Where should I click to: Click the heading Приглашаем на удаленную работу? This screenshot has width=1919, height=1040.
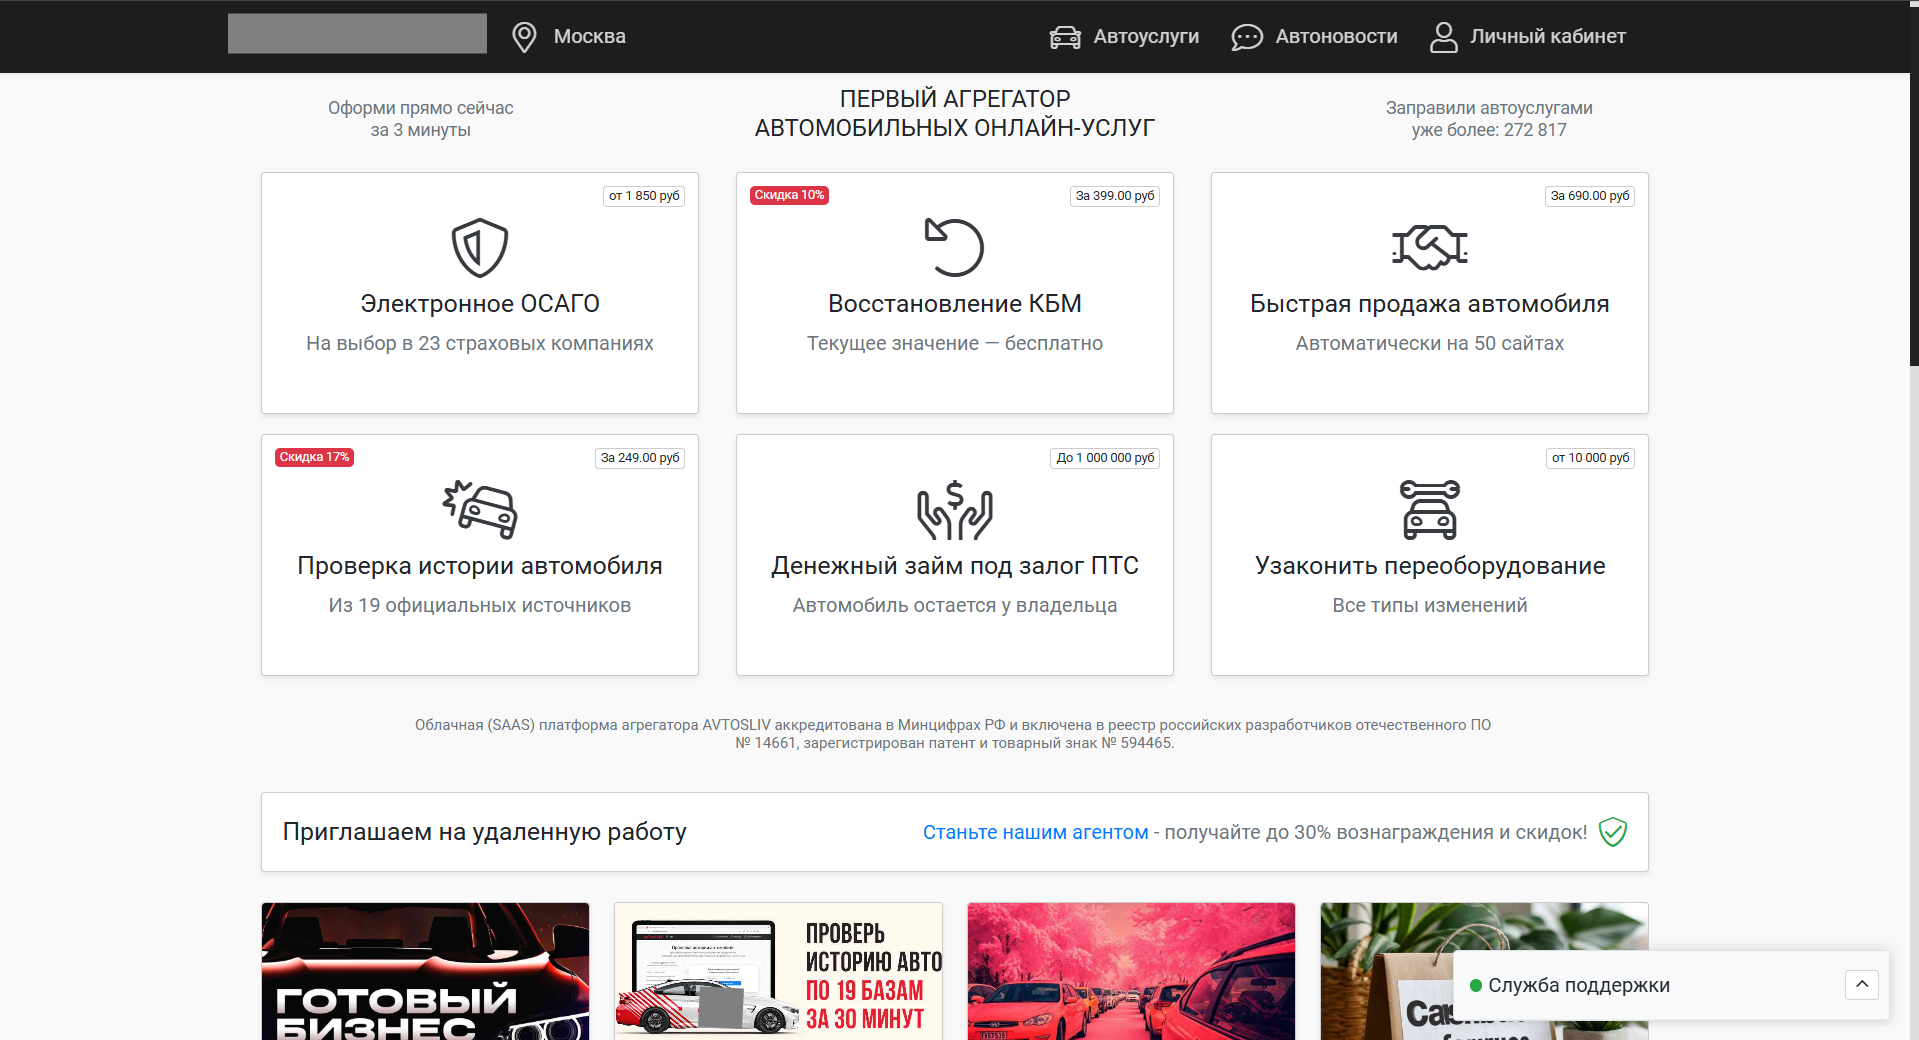(485, 832)
